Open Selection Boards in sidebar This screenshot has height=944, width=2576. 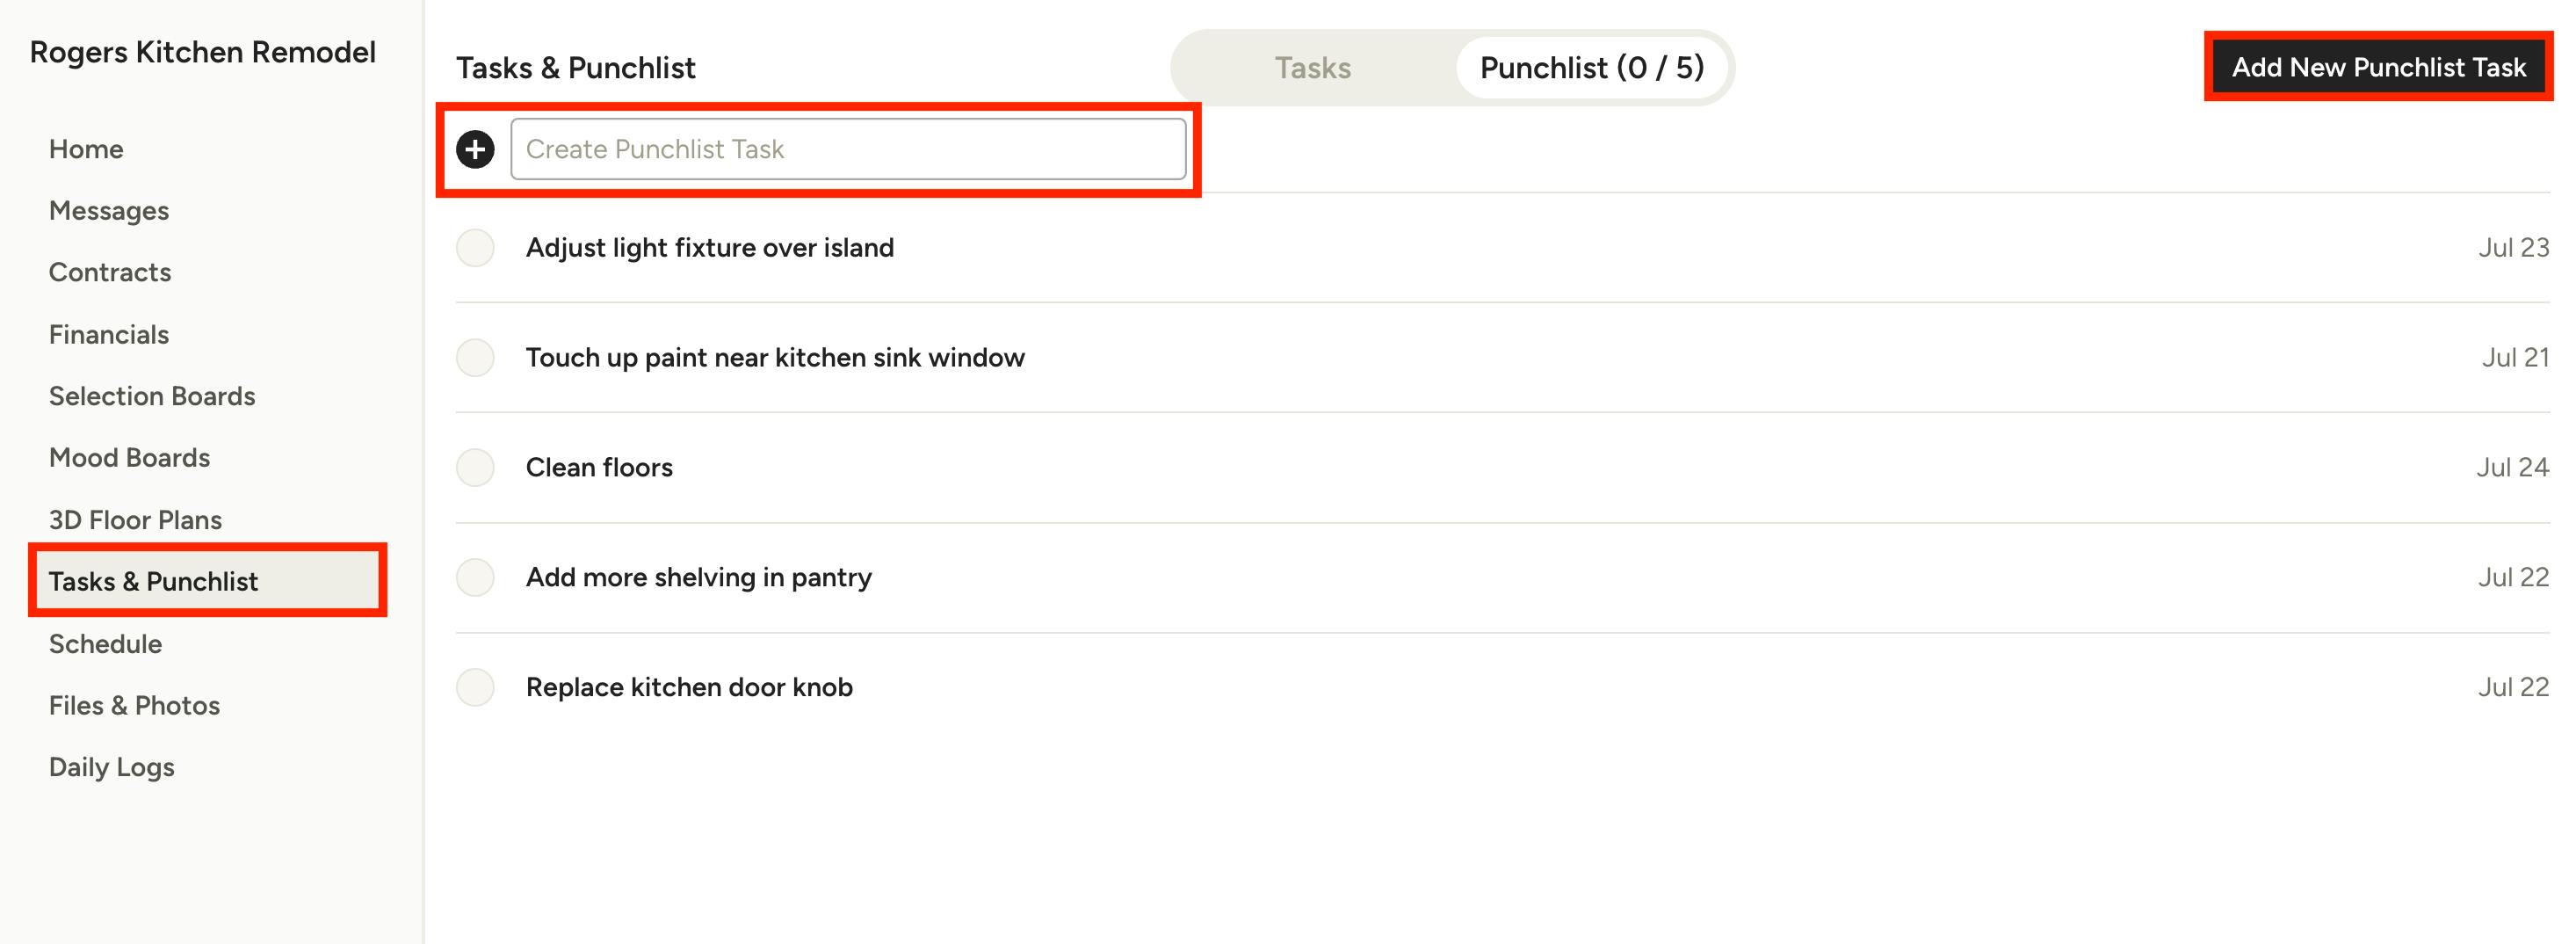[x=152, y=397]
